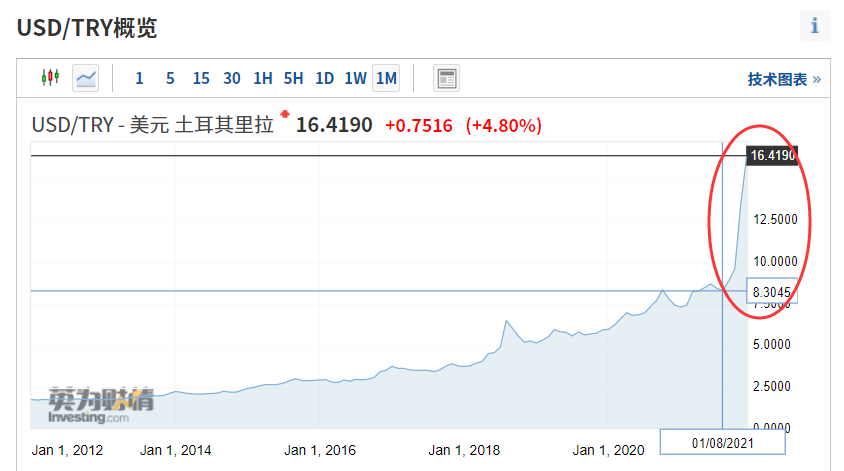Click the info icon beside USD/TRY title
The image size is (844, 471).
[x=814, y=26]
